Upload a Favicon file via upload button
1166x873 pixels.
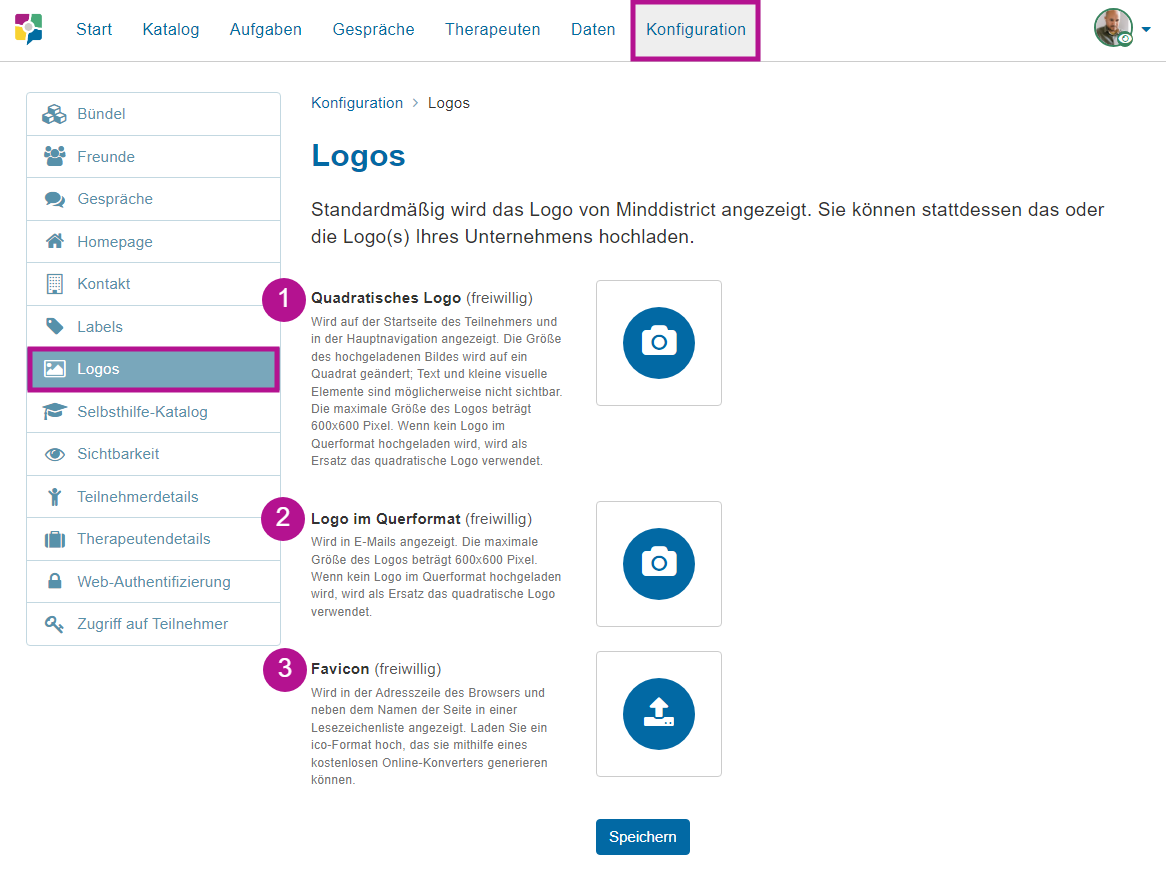[x=659, y=714]
